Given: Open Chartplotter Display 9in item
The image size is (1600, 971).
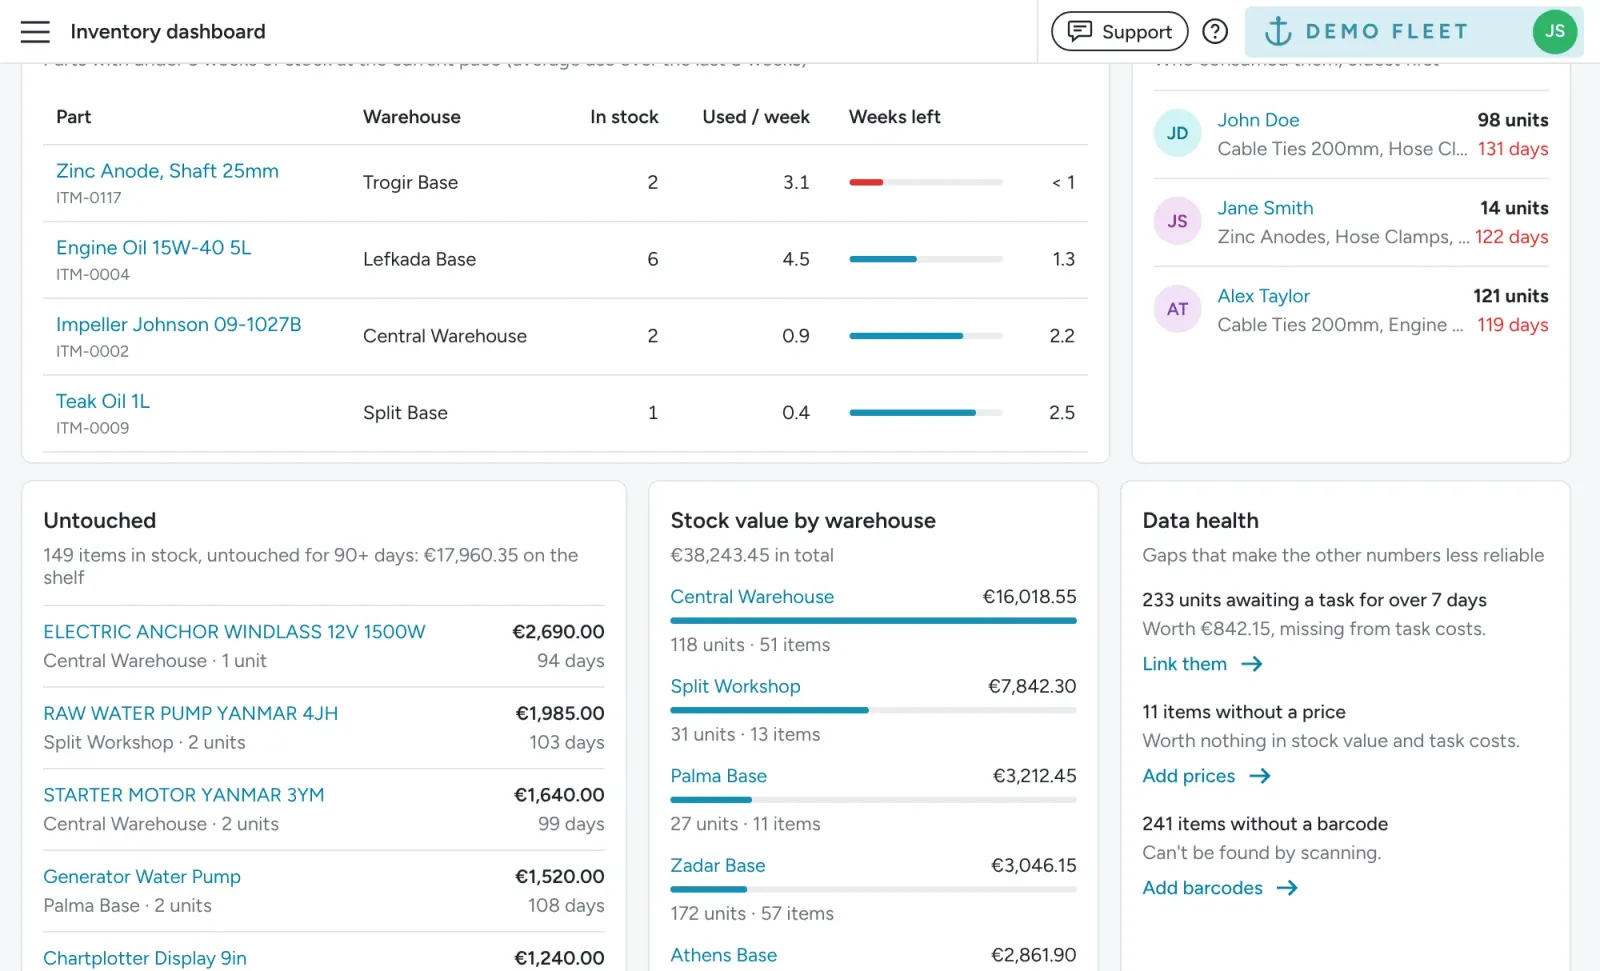Looking at the screenshot, I should (145, 958).
